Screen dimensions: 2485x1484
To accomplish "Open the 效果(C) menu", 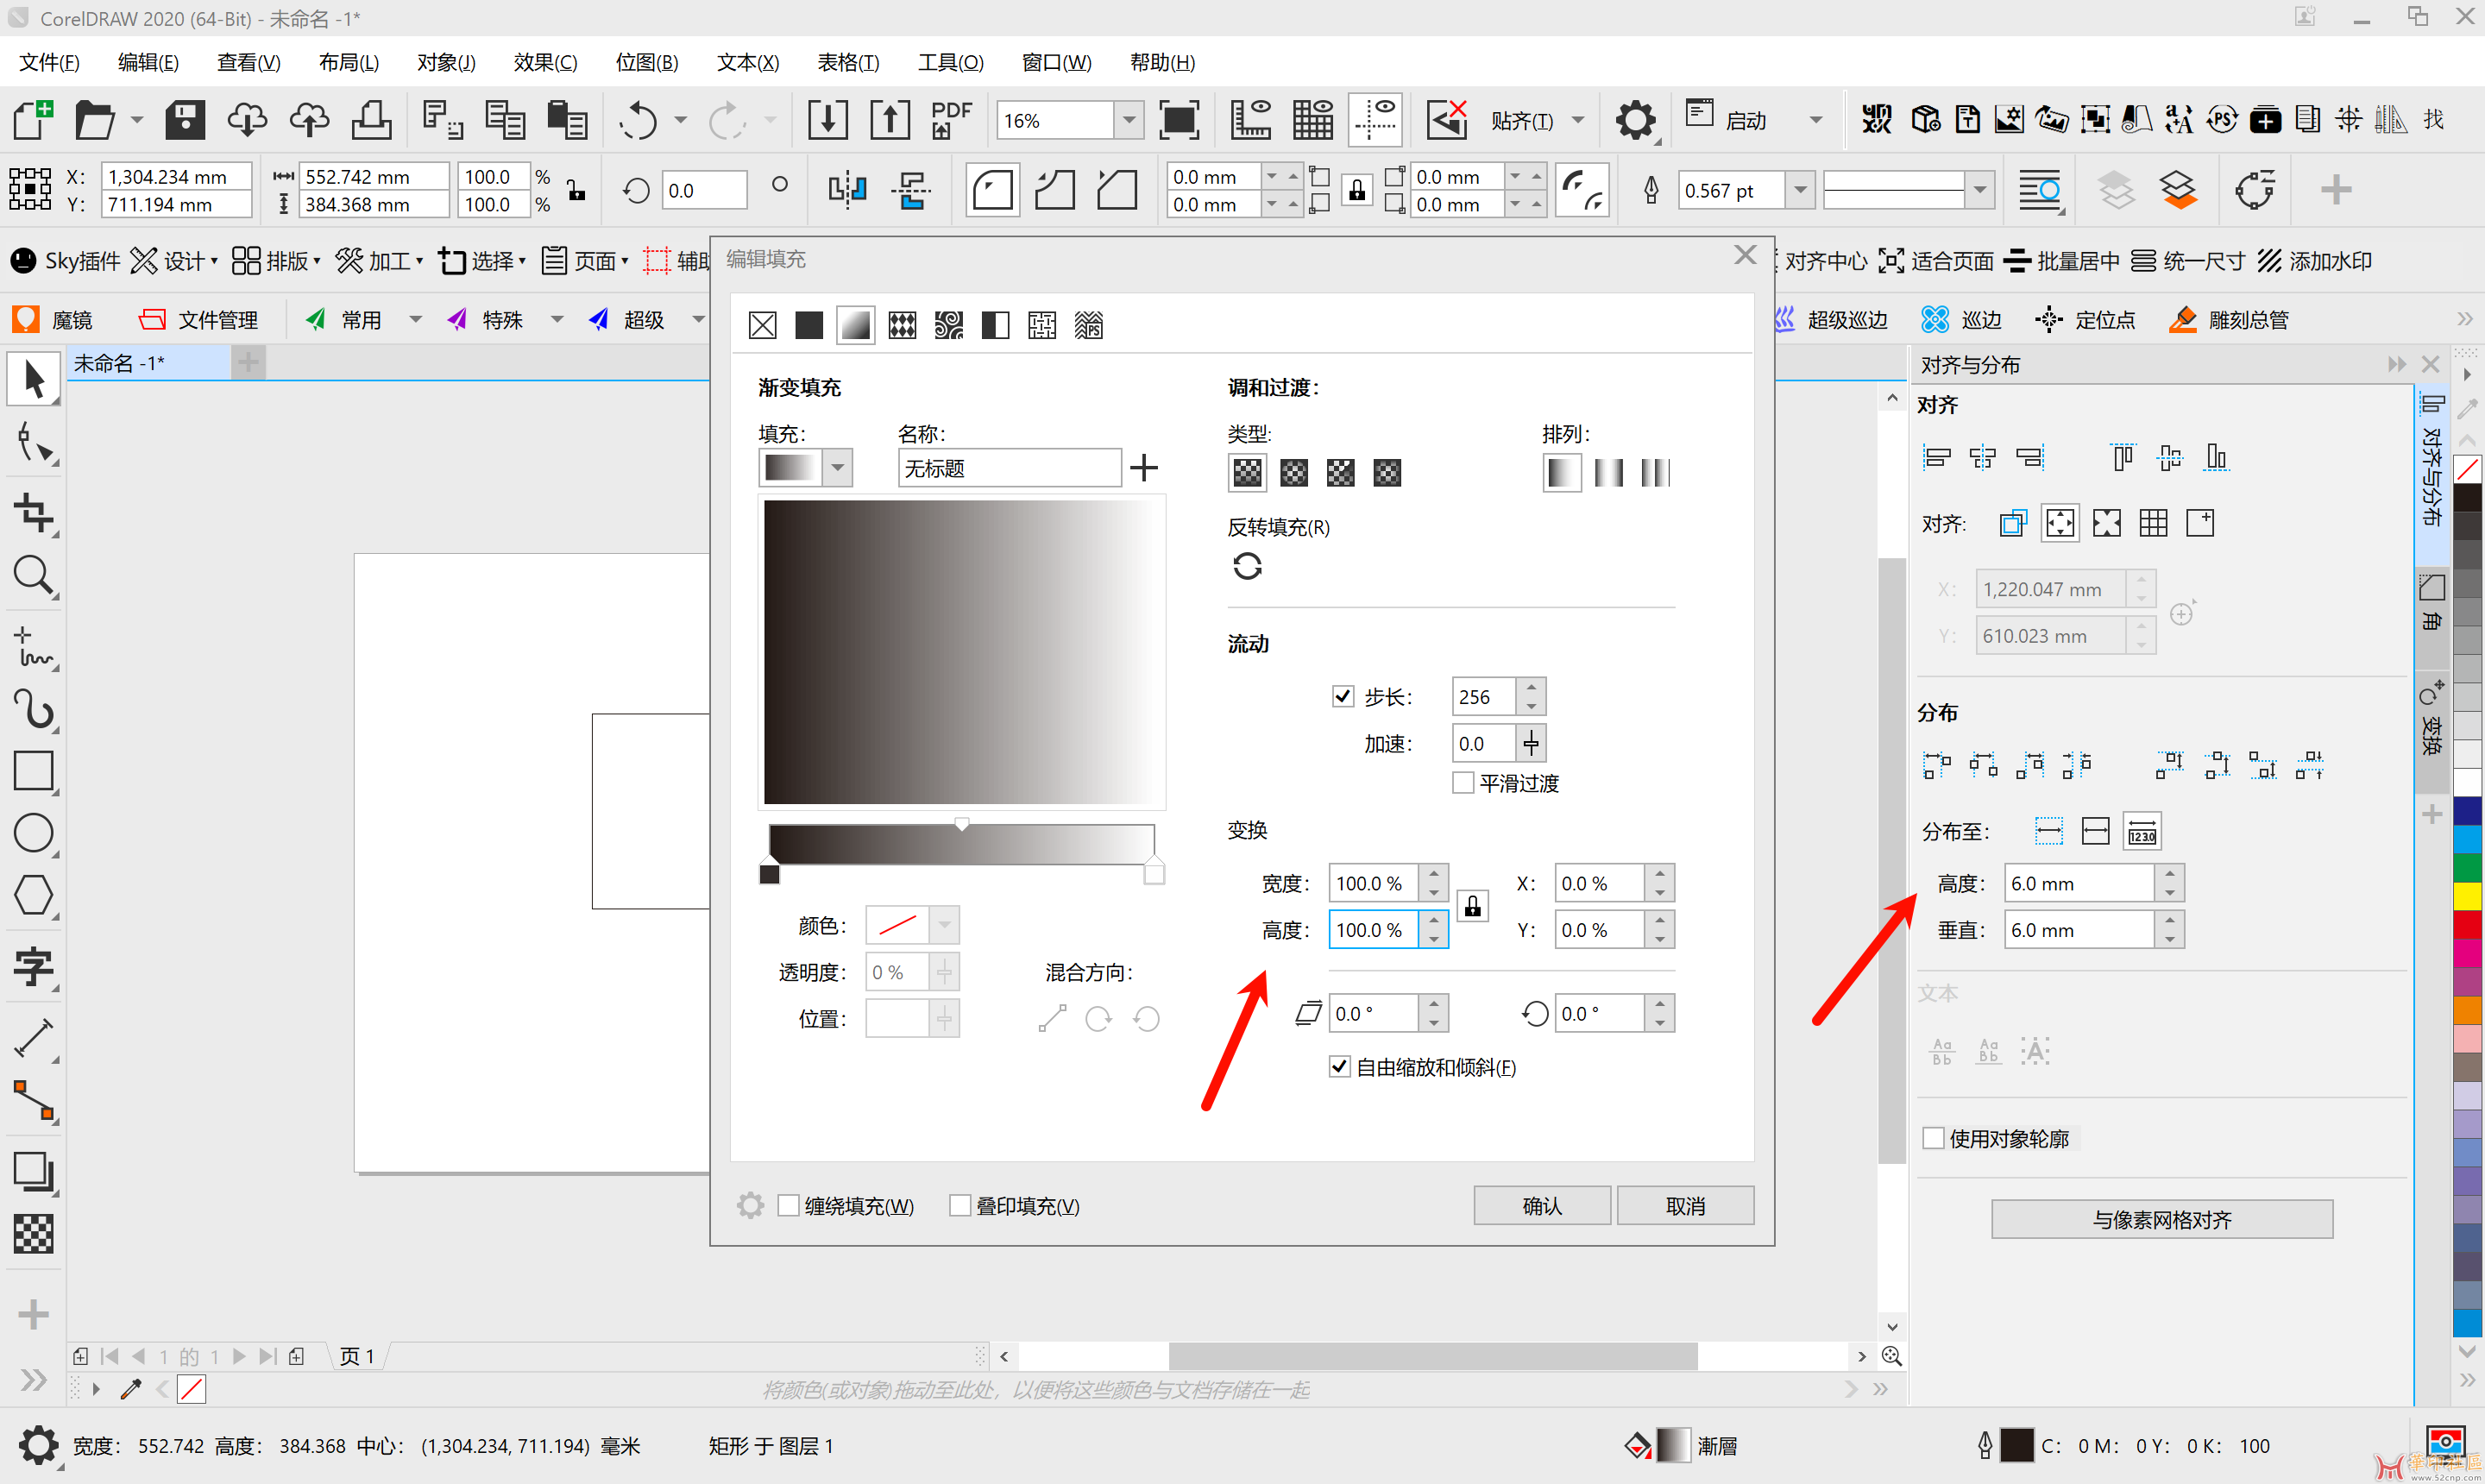I will [x=545, y=62].
